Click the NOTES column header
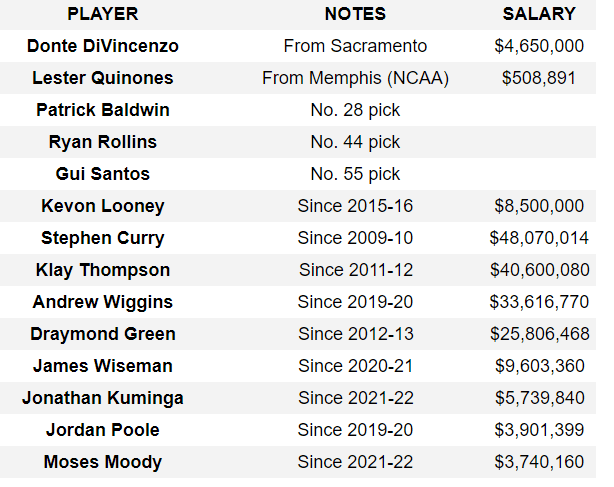 pos(355,14)
